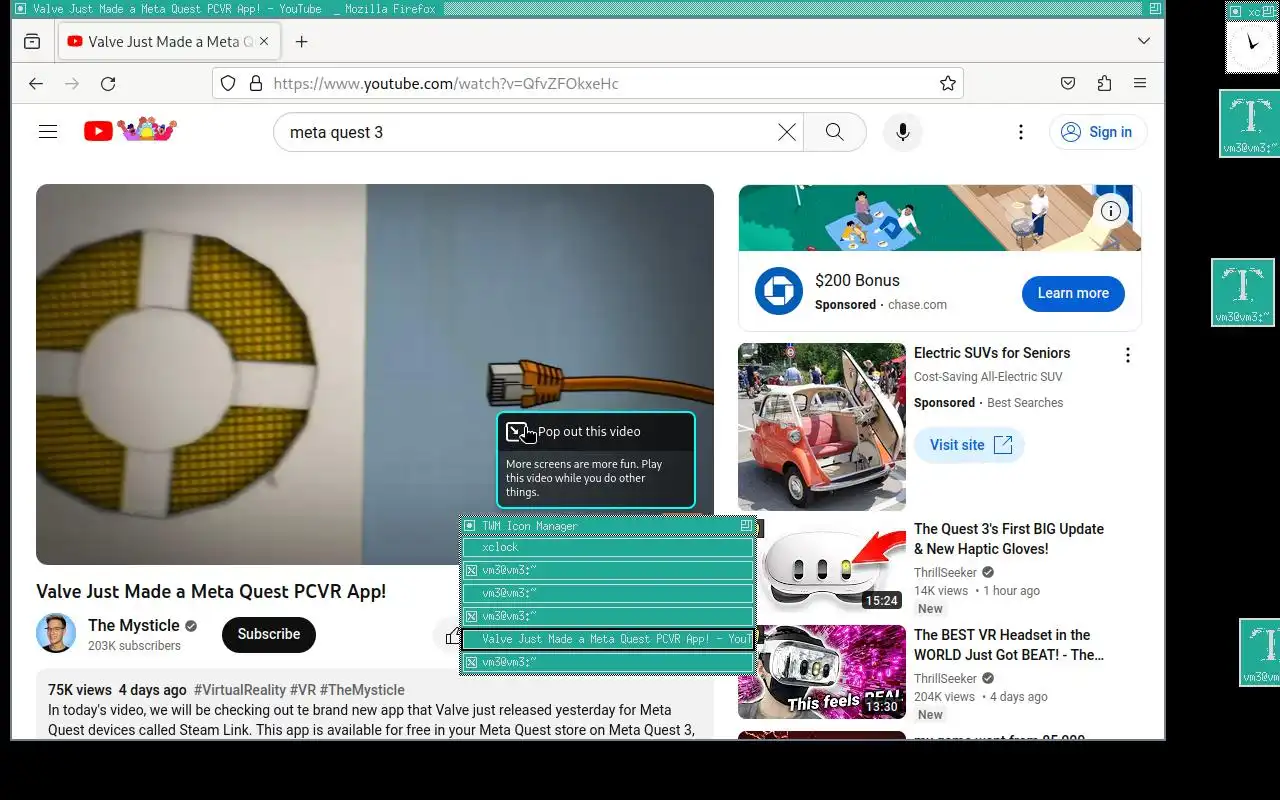Open the #VirtualReality hashtag
The height and width of the screenshot is (800, 1280).
tap(240, 690)
